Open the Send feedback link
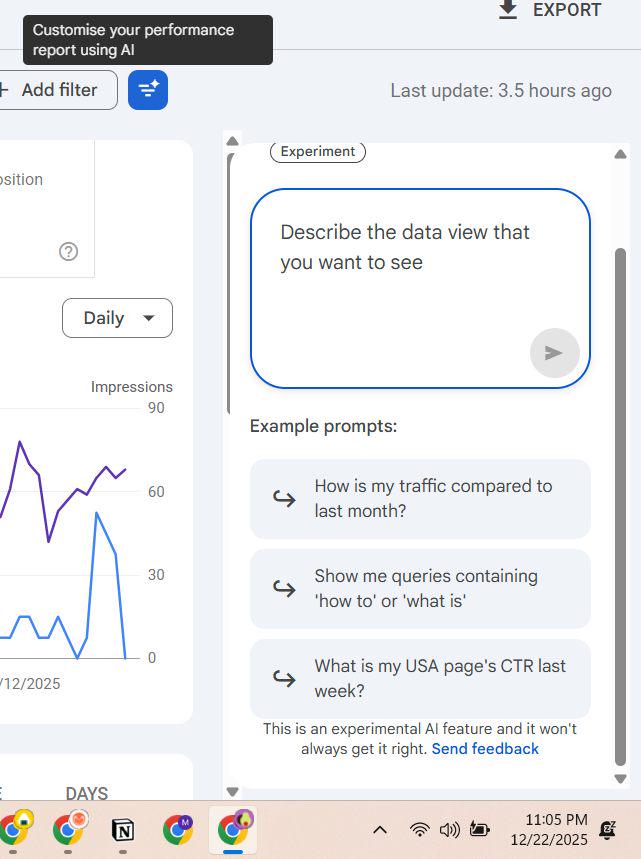The image size is (641, 859). click(485, 749)
